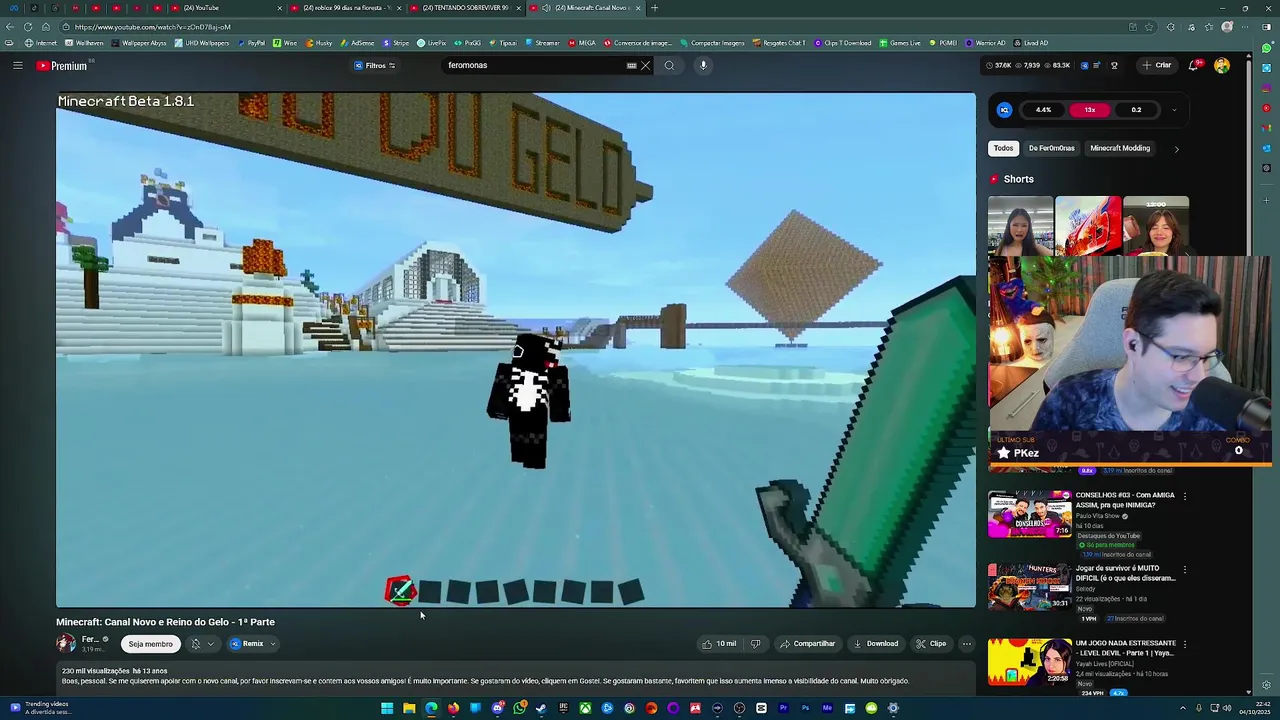The width and height of the screenshot is (1280, 720).
Task: Open File Explorer from taskbar
Action: tap(409, 709)
